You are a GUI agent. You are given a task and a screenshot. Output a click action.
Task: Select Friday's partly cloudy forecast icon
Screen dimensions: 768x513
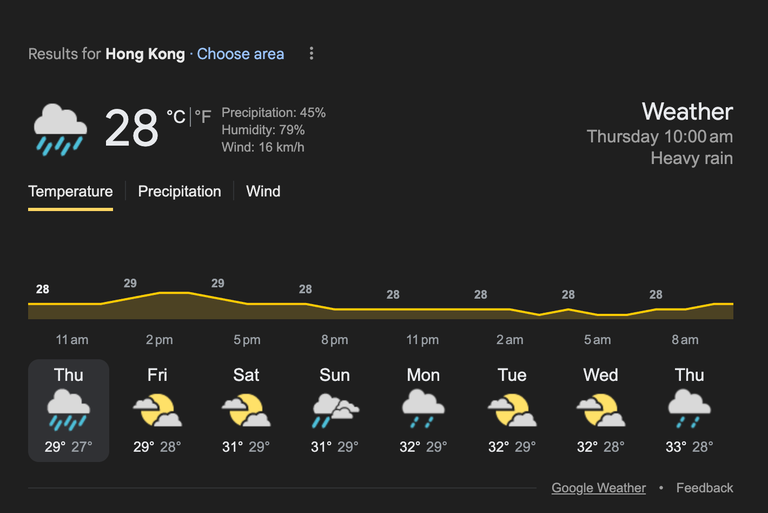157,410
